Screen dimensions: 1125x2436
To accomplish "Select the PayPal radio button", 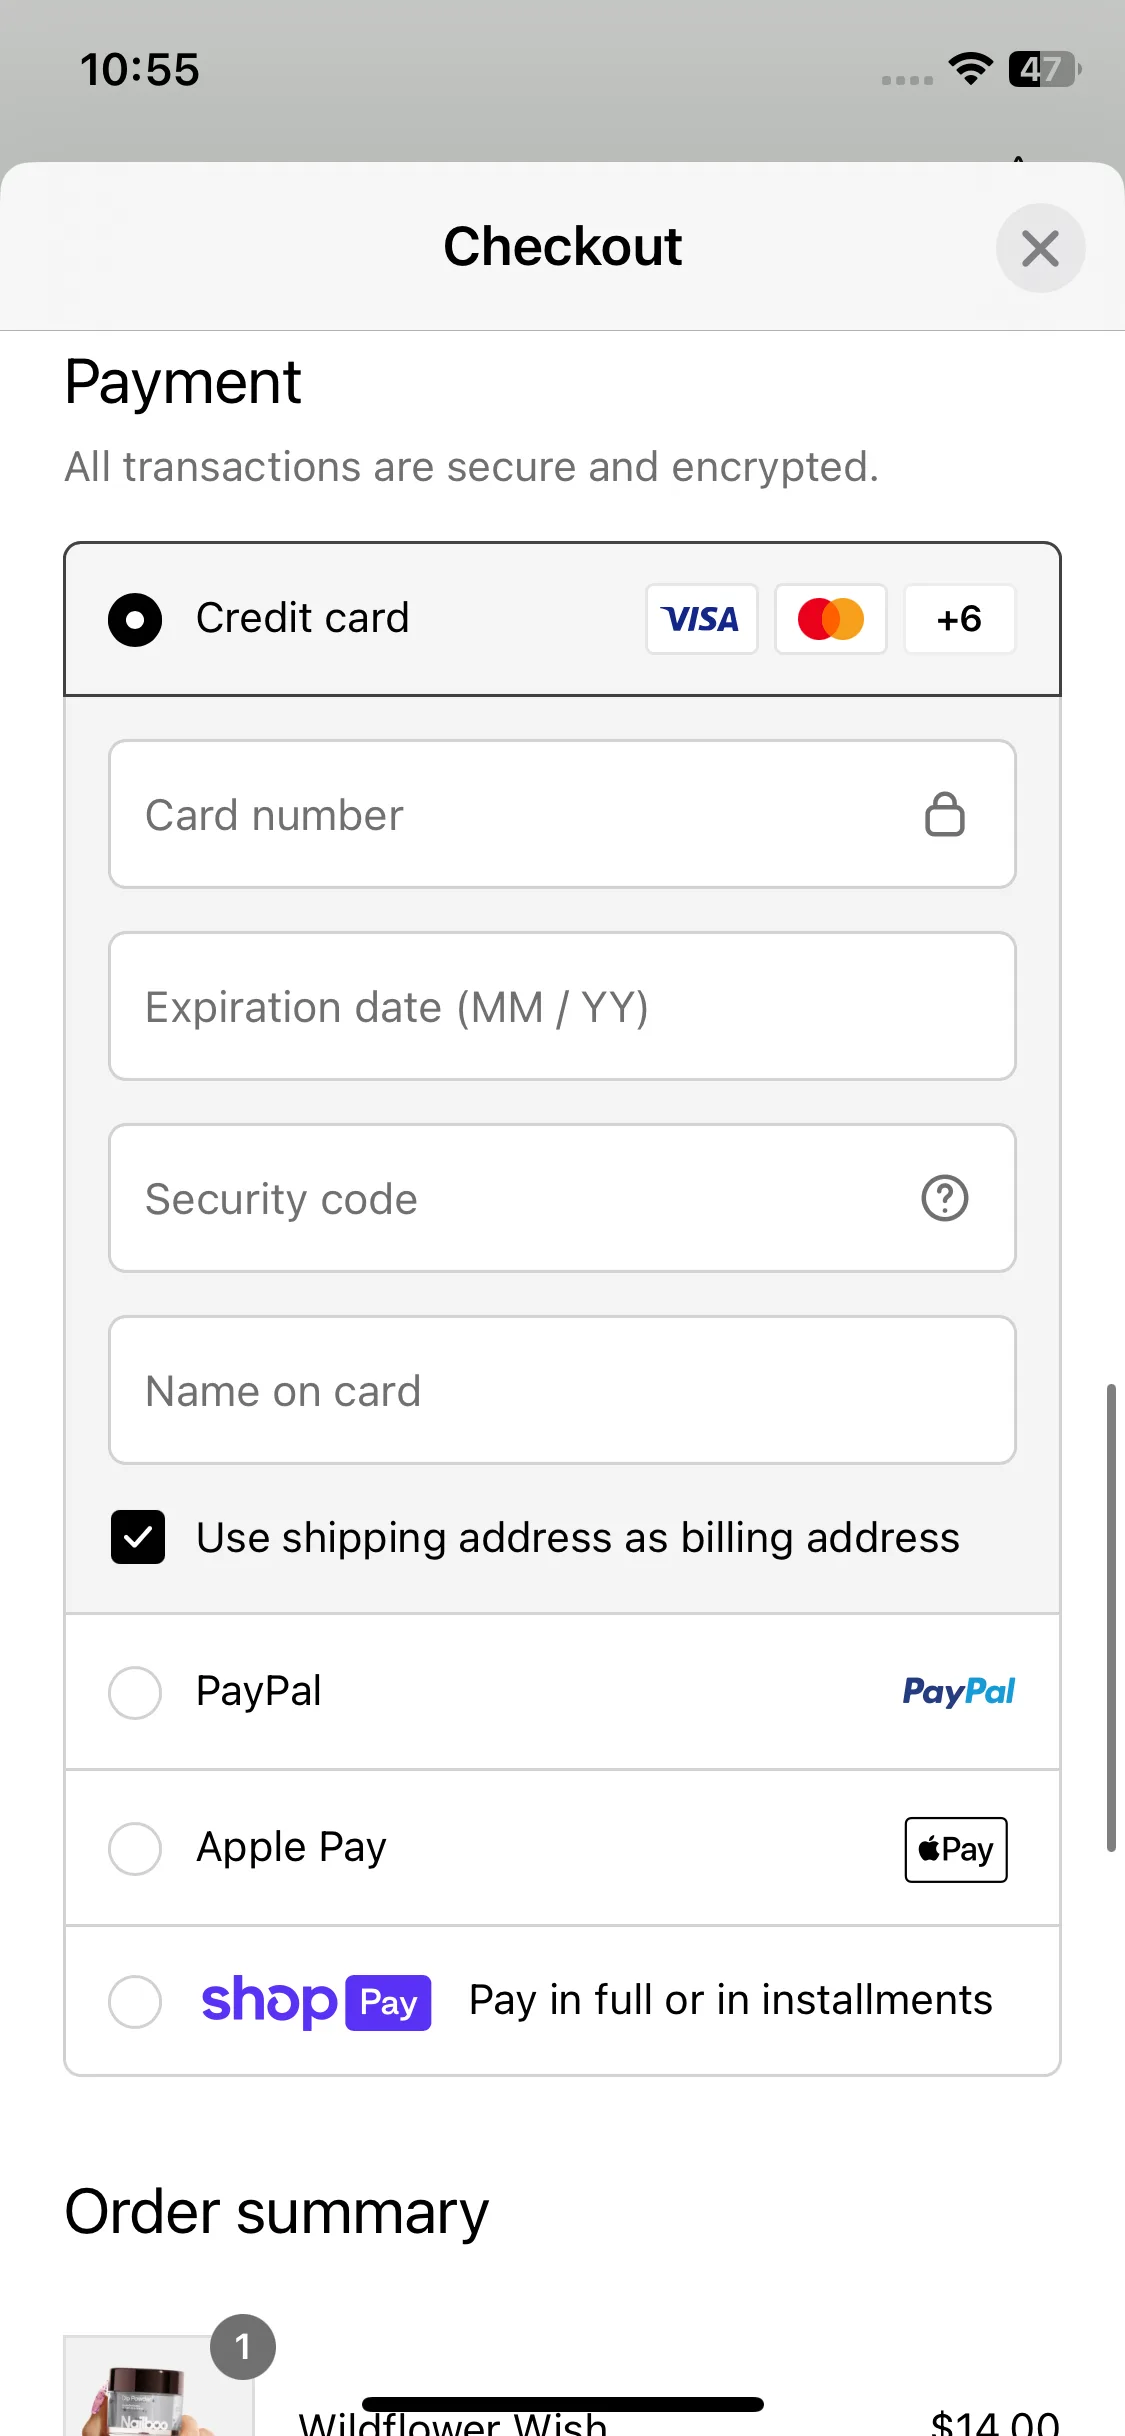I will (x=135, y=1692).
